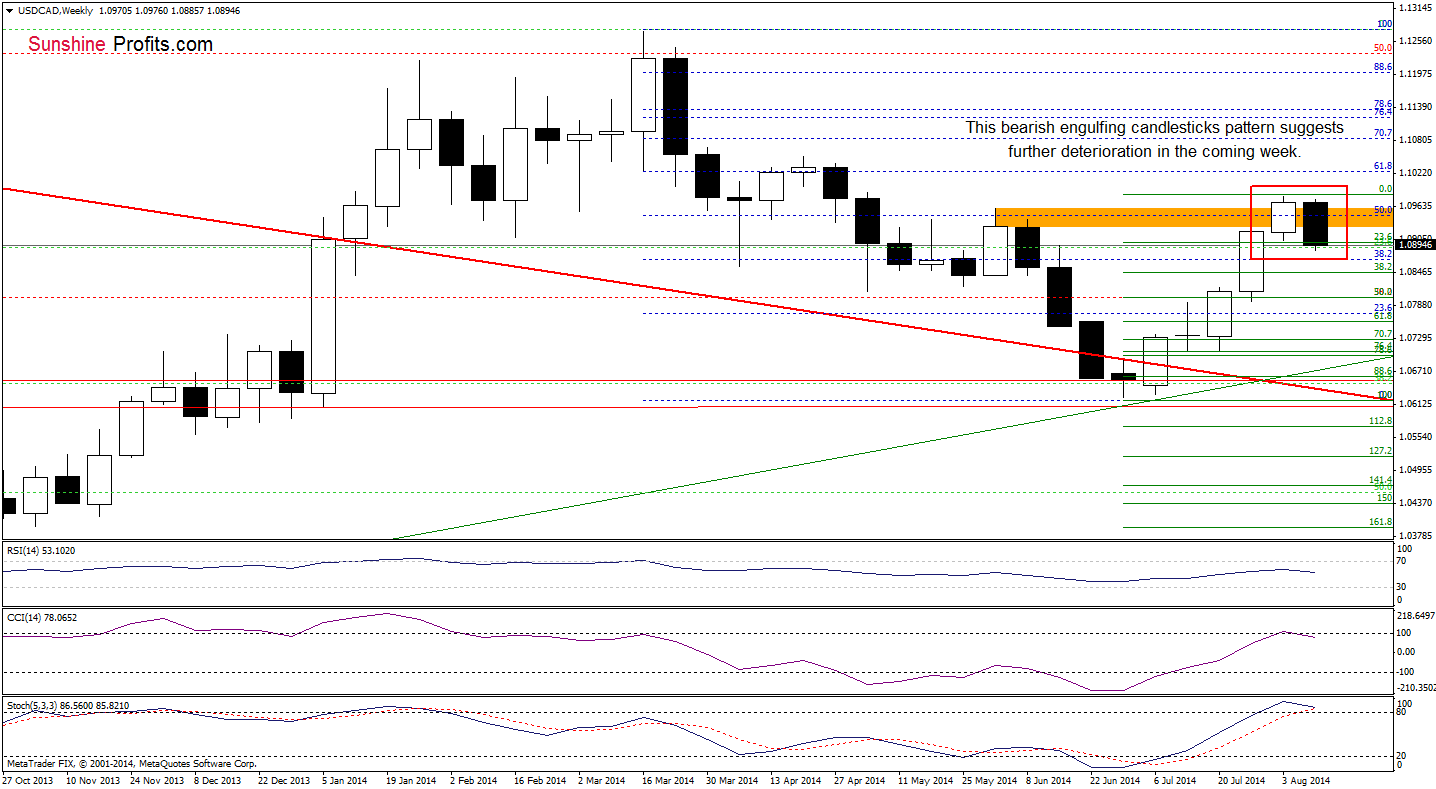
Task: Click the 1.04955 price scale value
Action: pyautogui.click(x=1416, y=469)
